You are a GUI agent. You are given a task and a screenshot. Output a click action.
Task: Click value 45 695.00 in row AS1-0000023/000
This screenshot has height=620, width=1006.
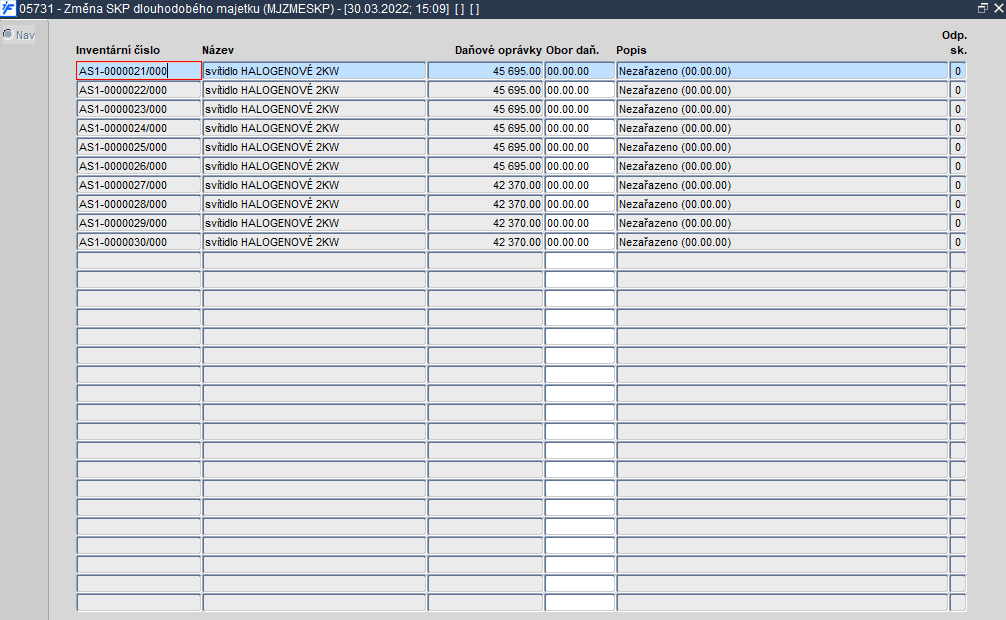[485, 109]
